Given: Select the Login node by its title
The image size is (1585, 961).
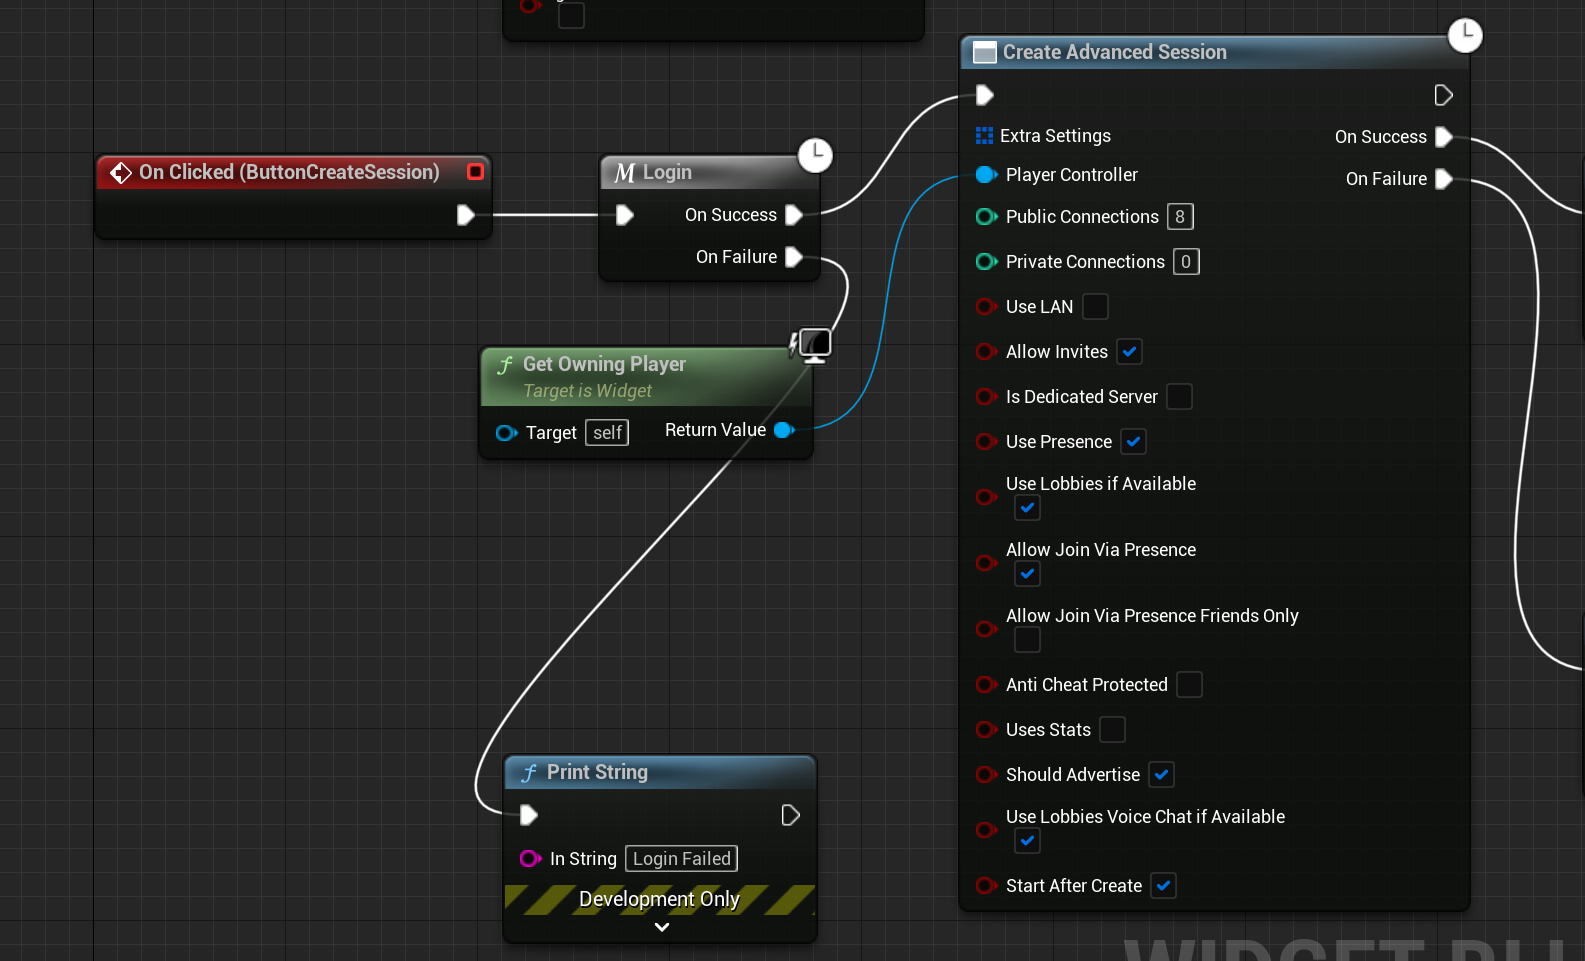Looking at the screenshot, I should click(667, 172).
